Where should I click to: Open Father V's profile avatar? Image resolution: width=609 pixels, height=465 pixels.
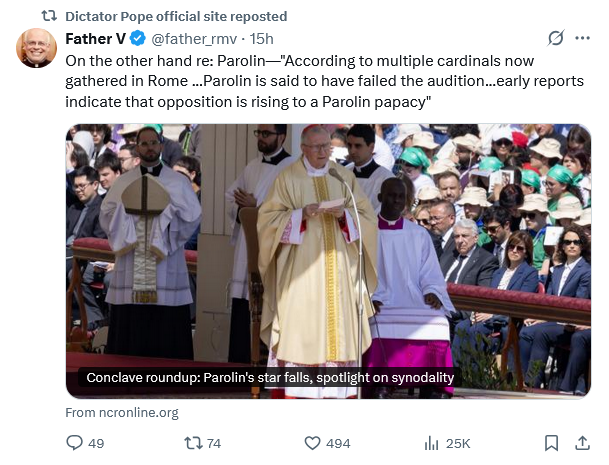coord(36,48)
